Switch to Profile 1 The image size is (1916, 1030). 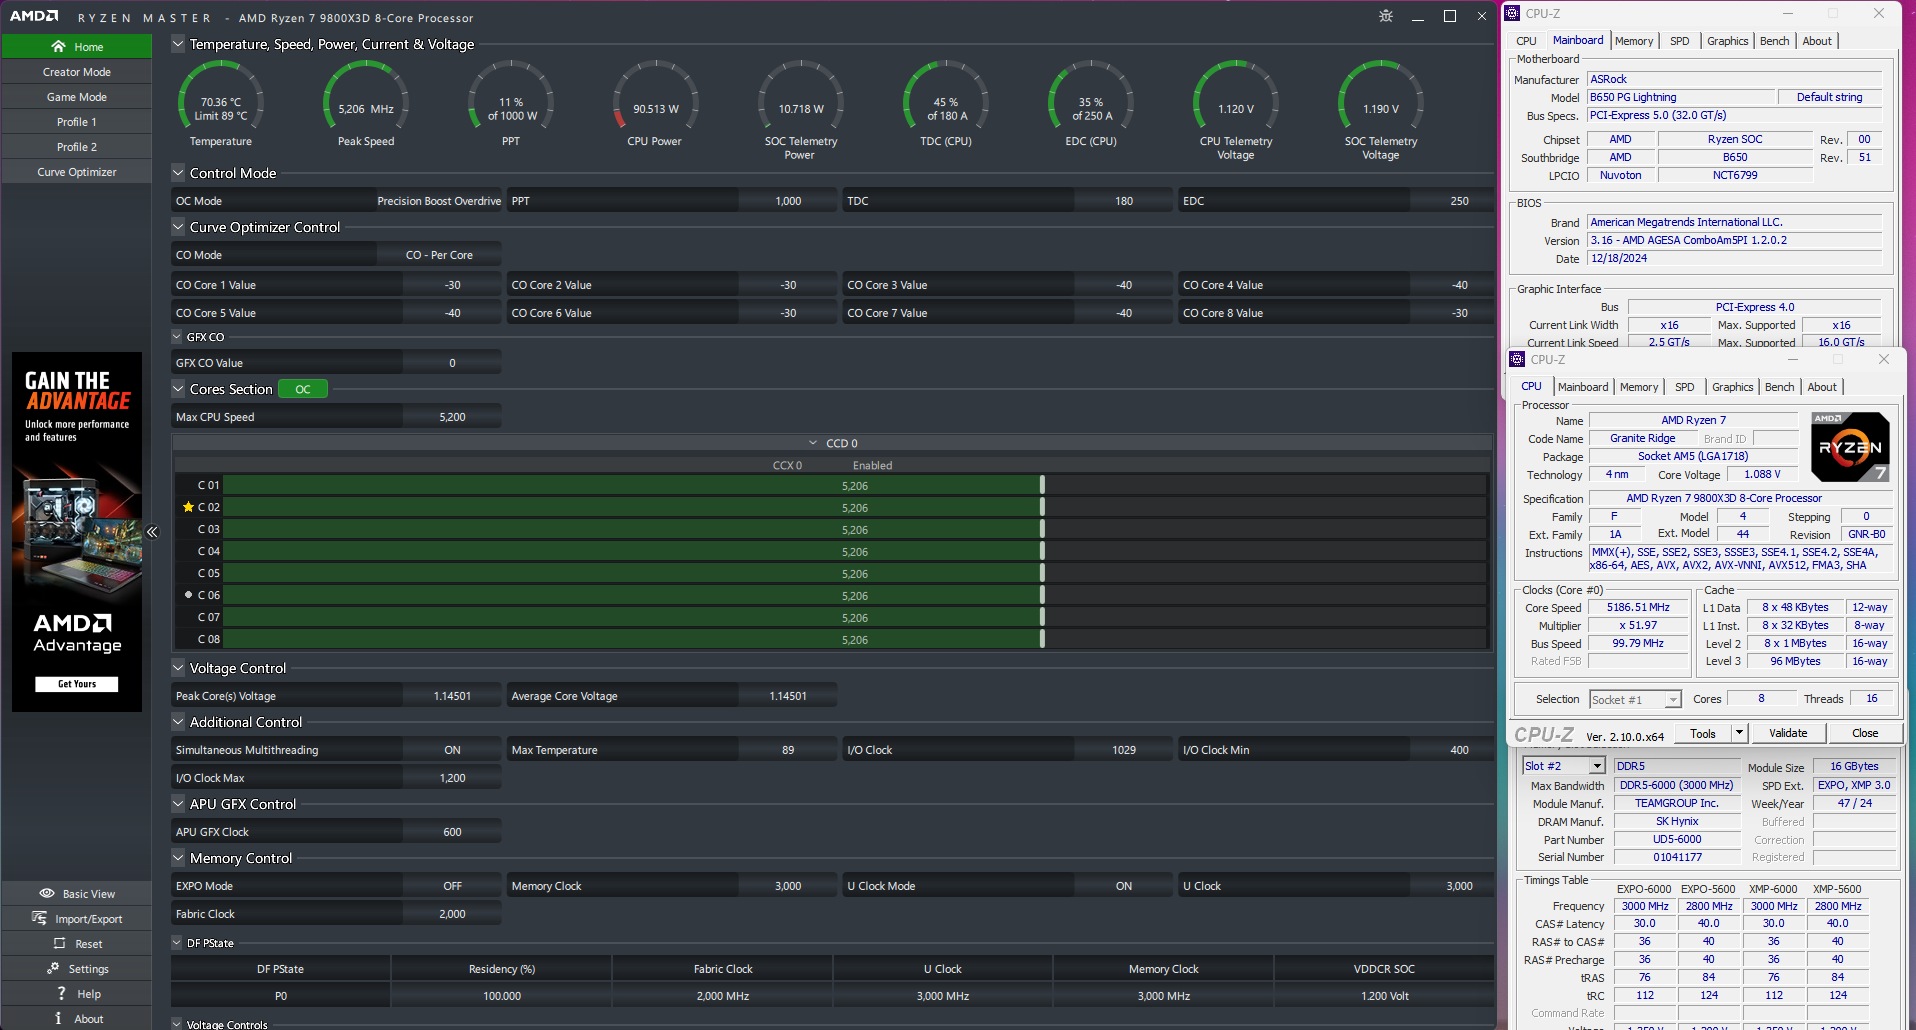coord(77,122)
